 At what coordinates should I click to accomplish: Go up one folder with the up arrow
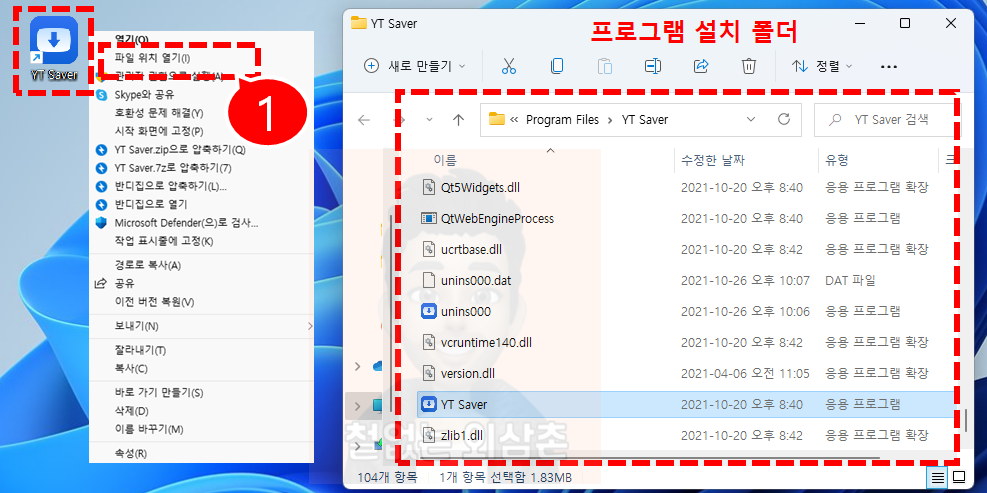pos(458,120)
